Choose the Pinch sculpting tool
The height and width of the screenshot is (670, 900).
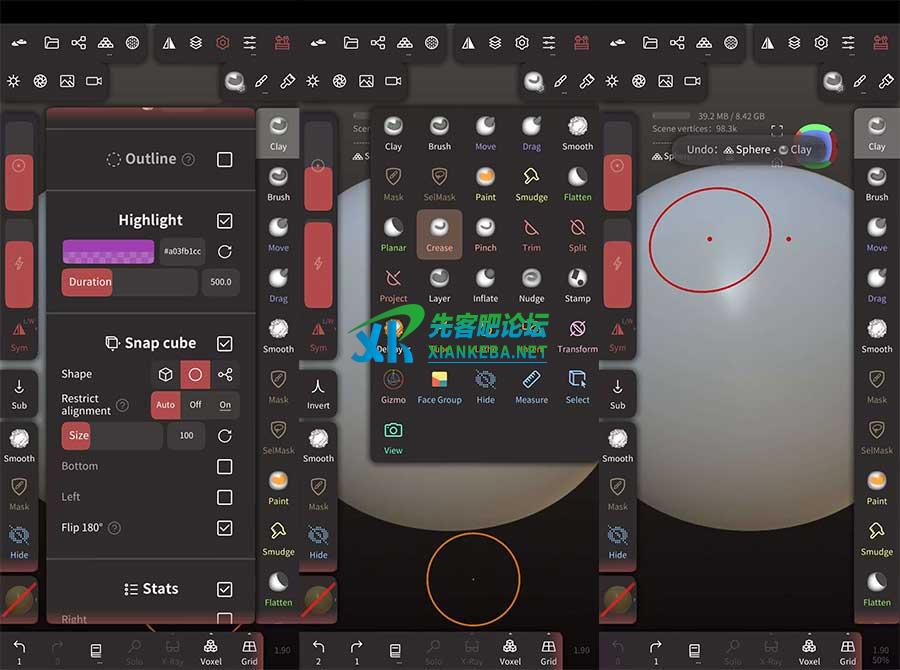[x=485, y=233]
